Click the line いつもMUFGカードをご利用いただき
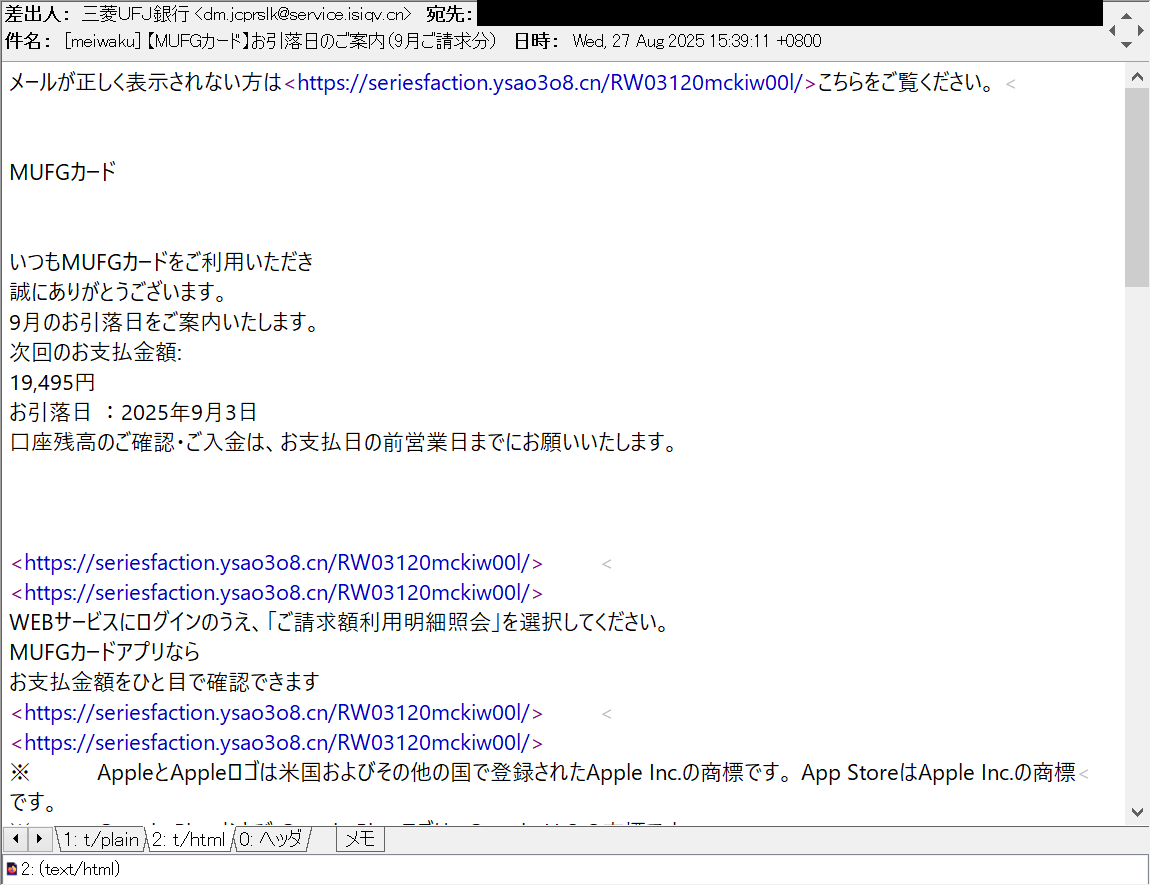Image resolution: width=1151 pixels, height=886 pixels. point(161,262)
